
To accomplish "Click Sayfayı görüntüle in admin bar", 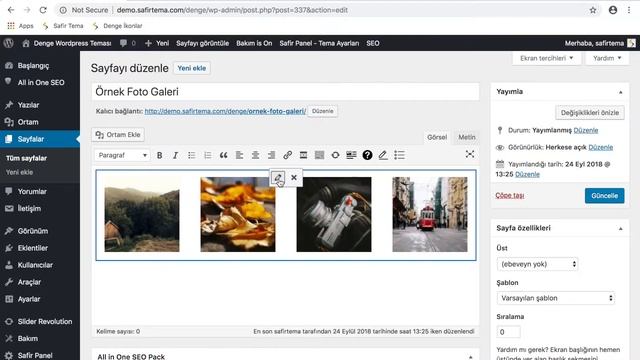I will 202,43.
